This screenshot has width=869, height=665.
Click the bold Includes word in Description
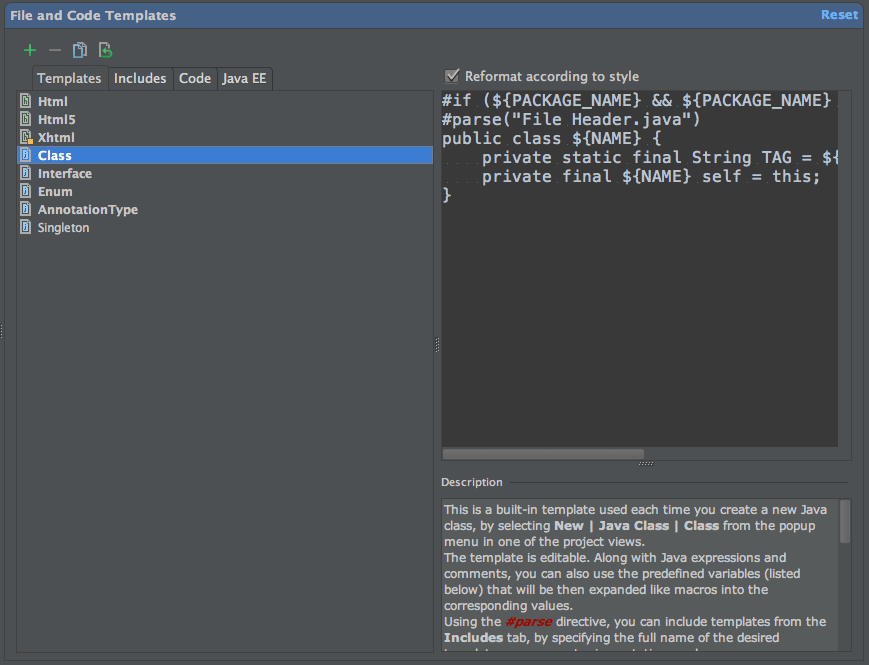click(473, 638)
